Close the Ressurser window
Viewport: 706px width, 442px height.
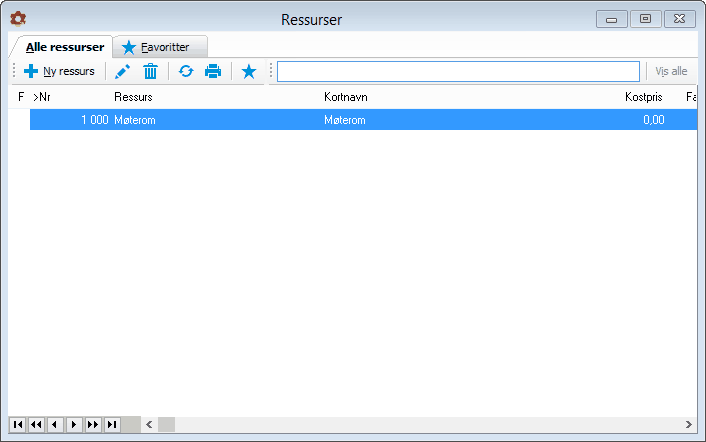click(x=680, y=19)
